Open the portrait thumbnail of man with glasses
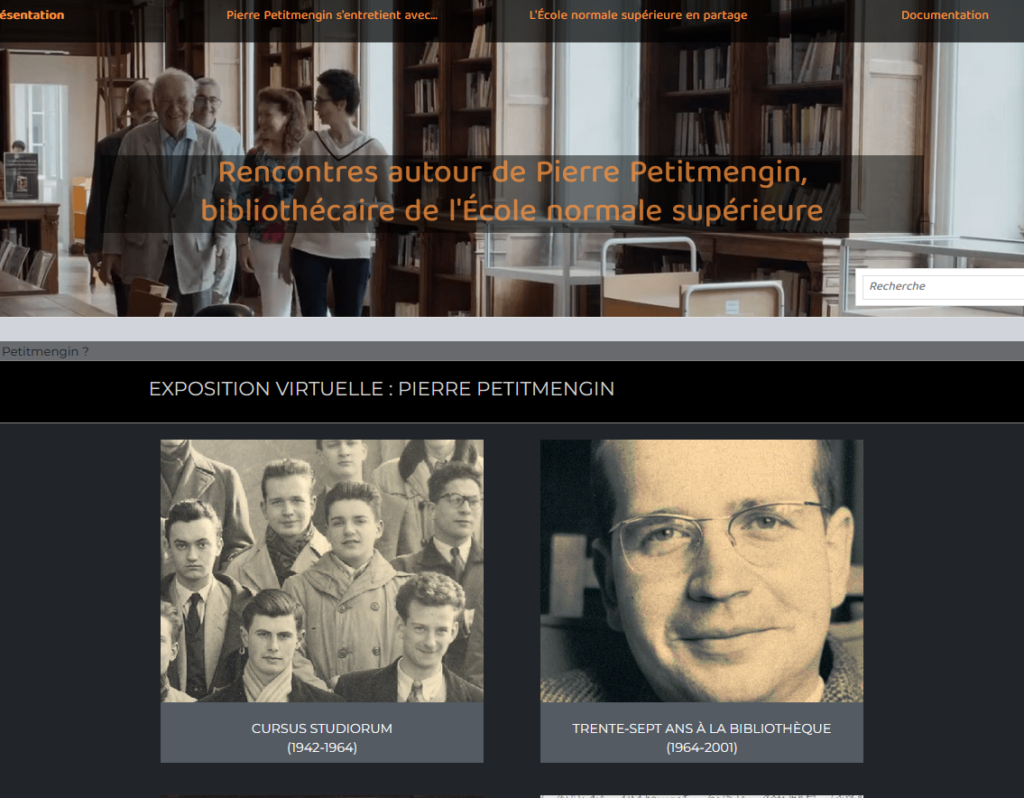 click(x=701, y=571)
